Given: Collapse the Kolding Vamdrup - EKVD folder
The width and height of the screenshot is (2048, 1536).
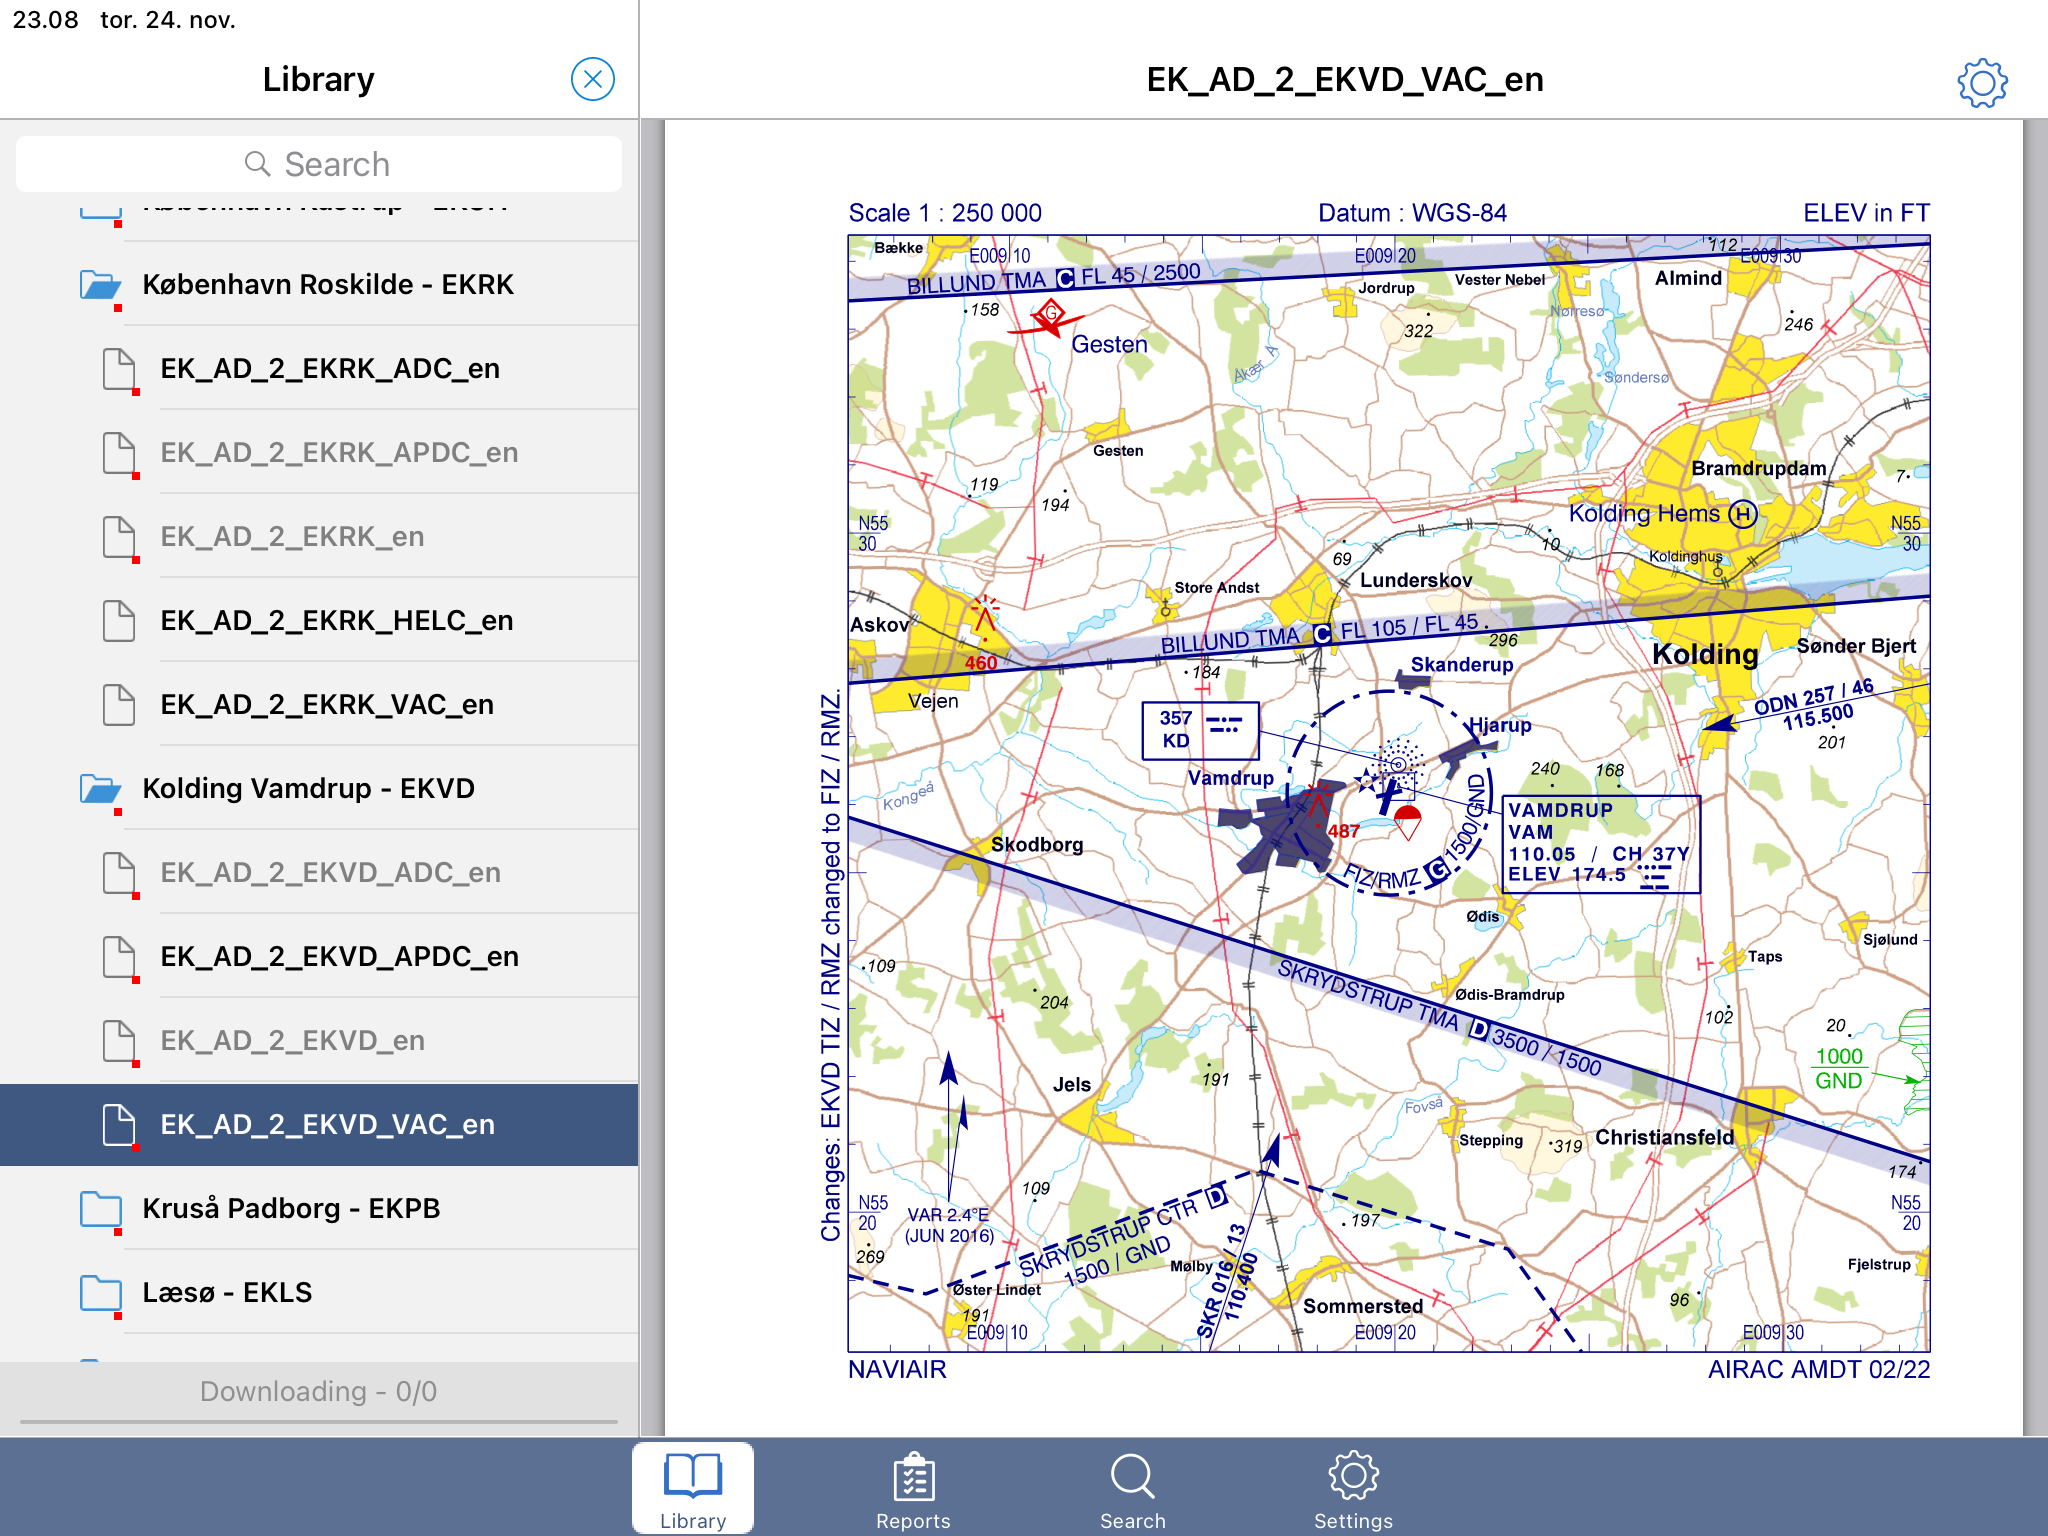Looking at the screenshot, I should pyautogui.click(x=319, y=789).
